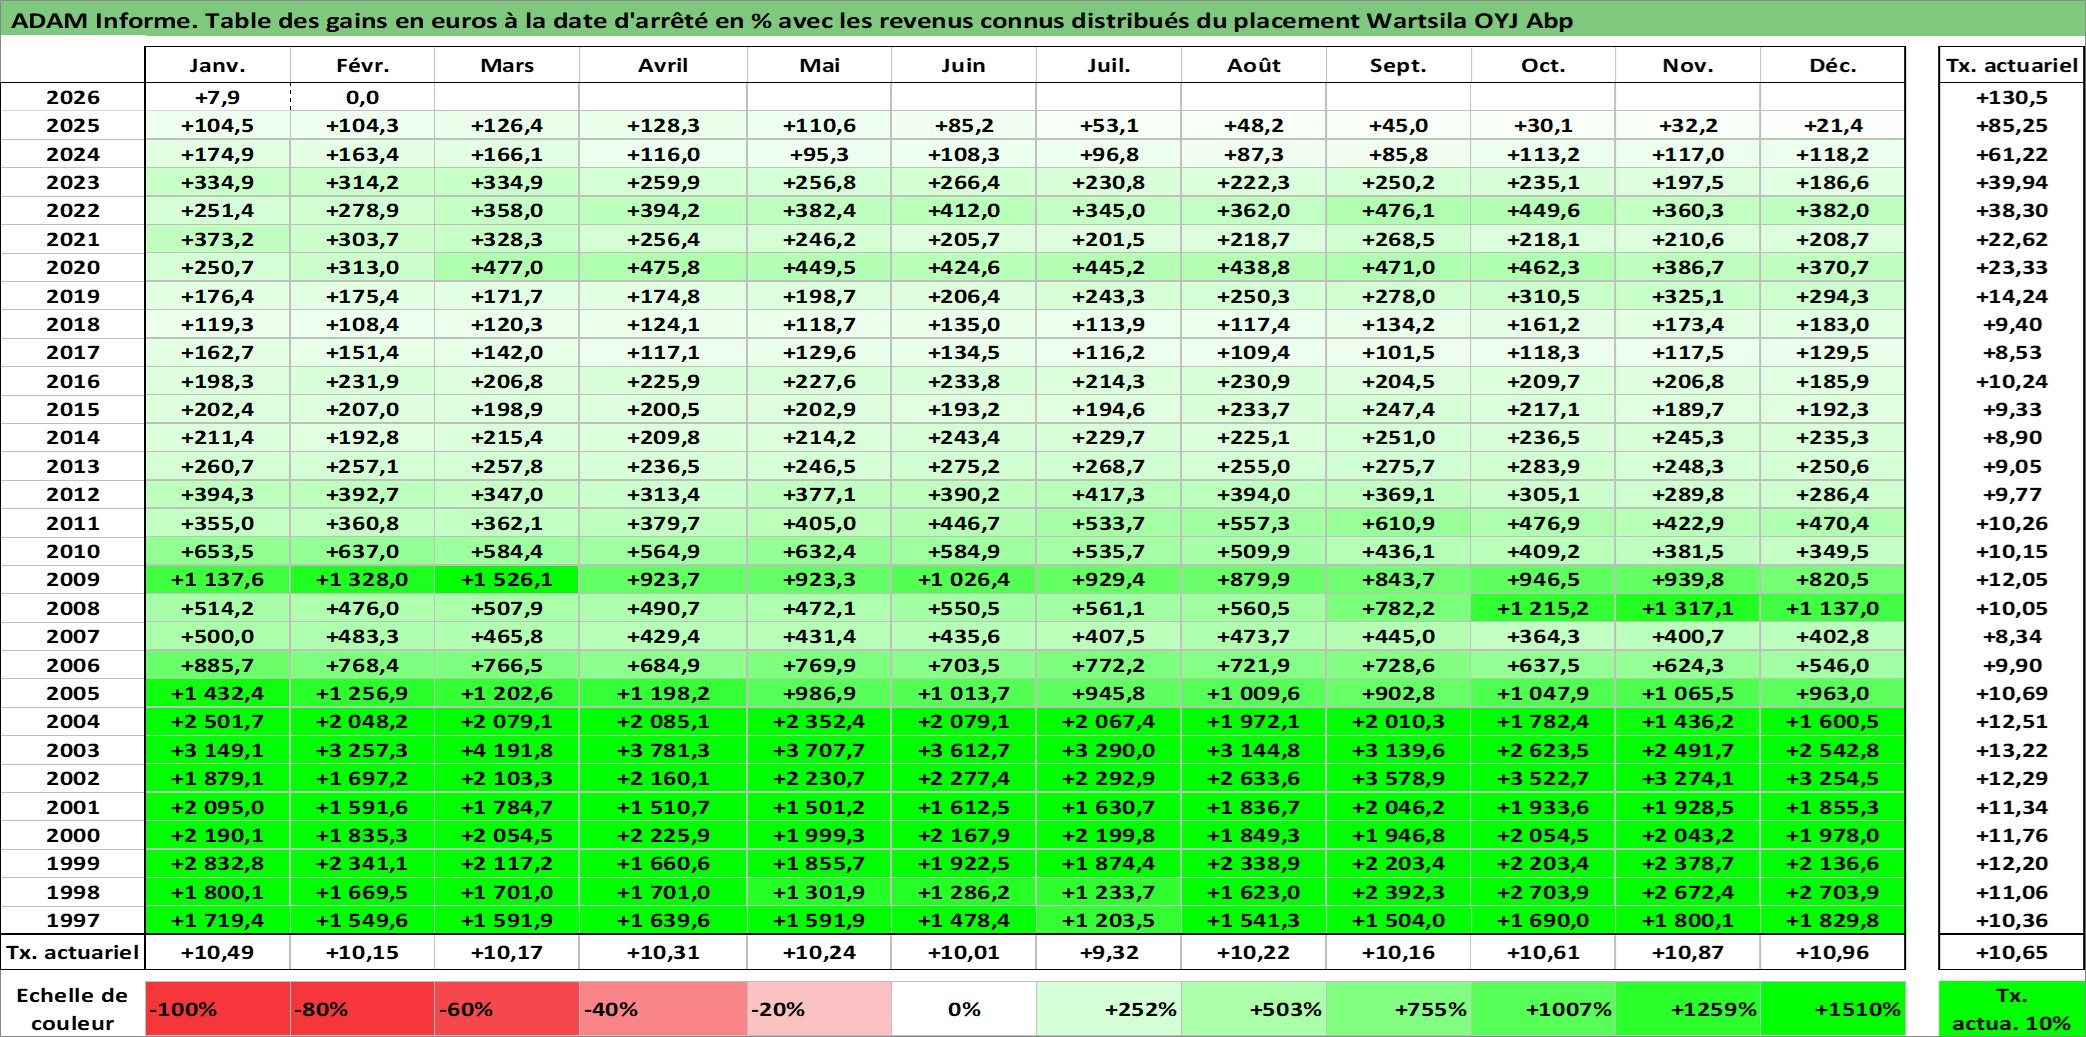
Task: Select the -80% red scale swatch
Action: coord(363,1009)
